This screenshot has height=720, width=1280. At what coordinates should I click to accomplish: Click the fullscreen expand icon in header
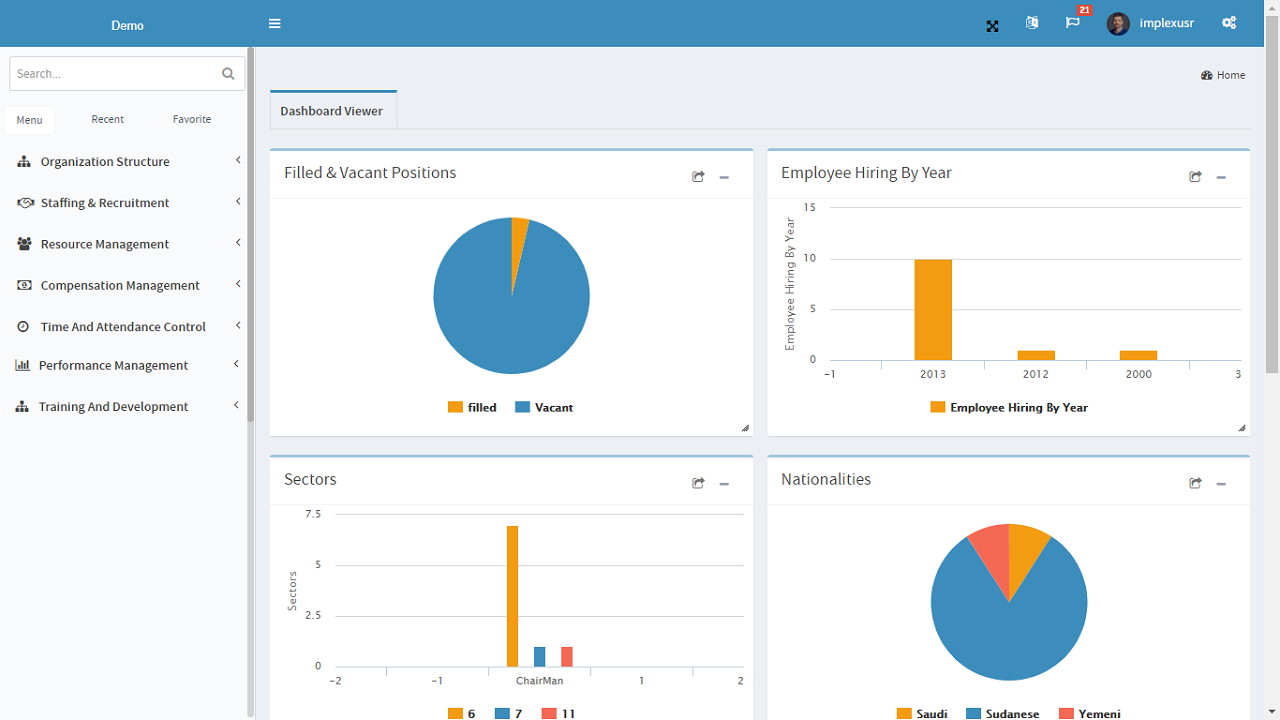tap(992, 26)
